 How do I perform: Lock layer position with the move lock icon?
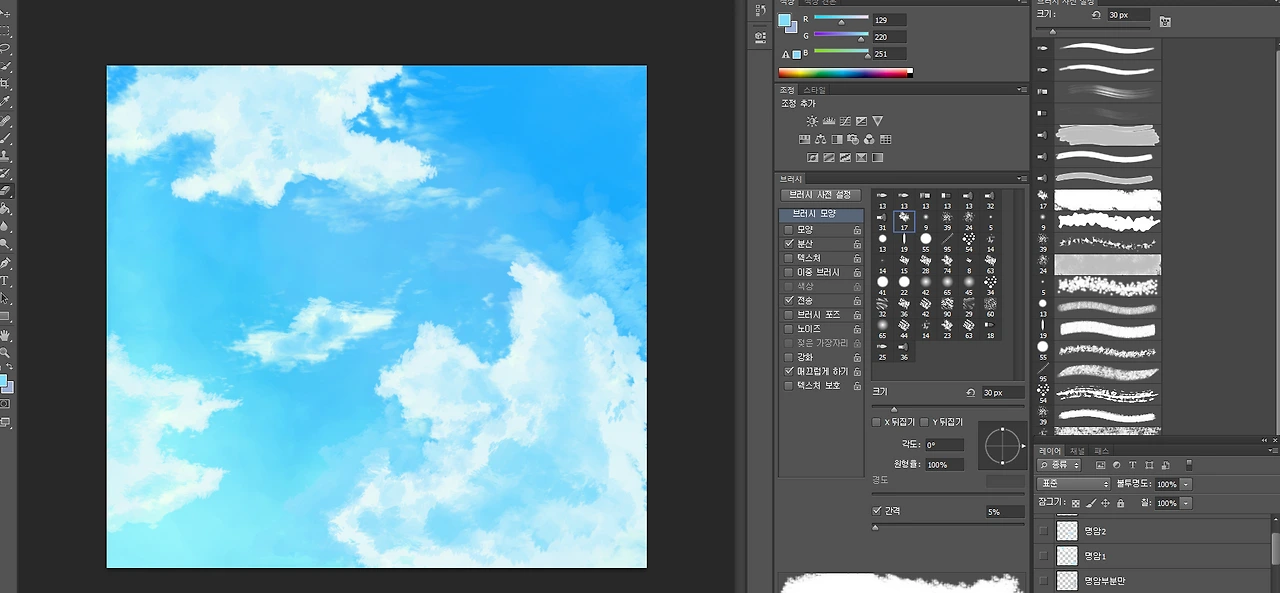coord(1105,502)
